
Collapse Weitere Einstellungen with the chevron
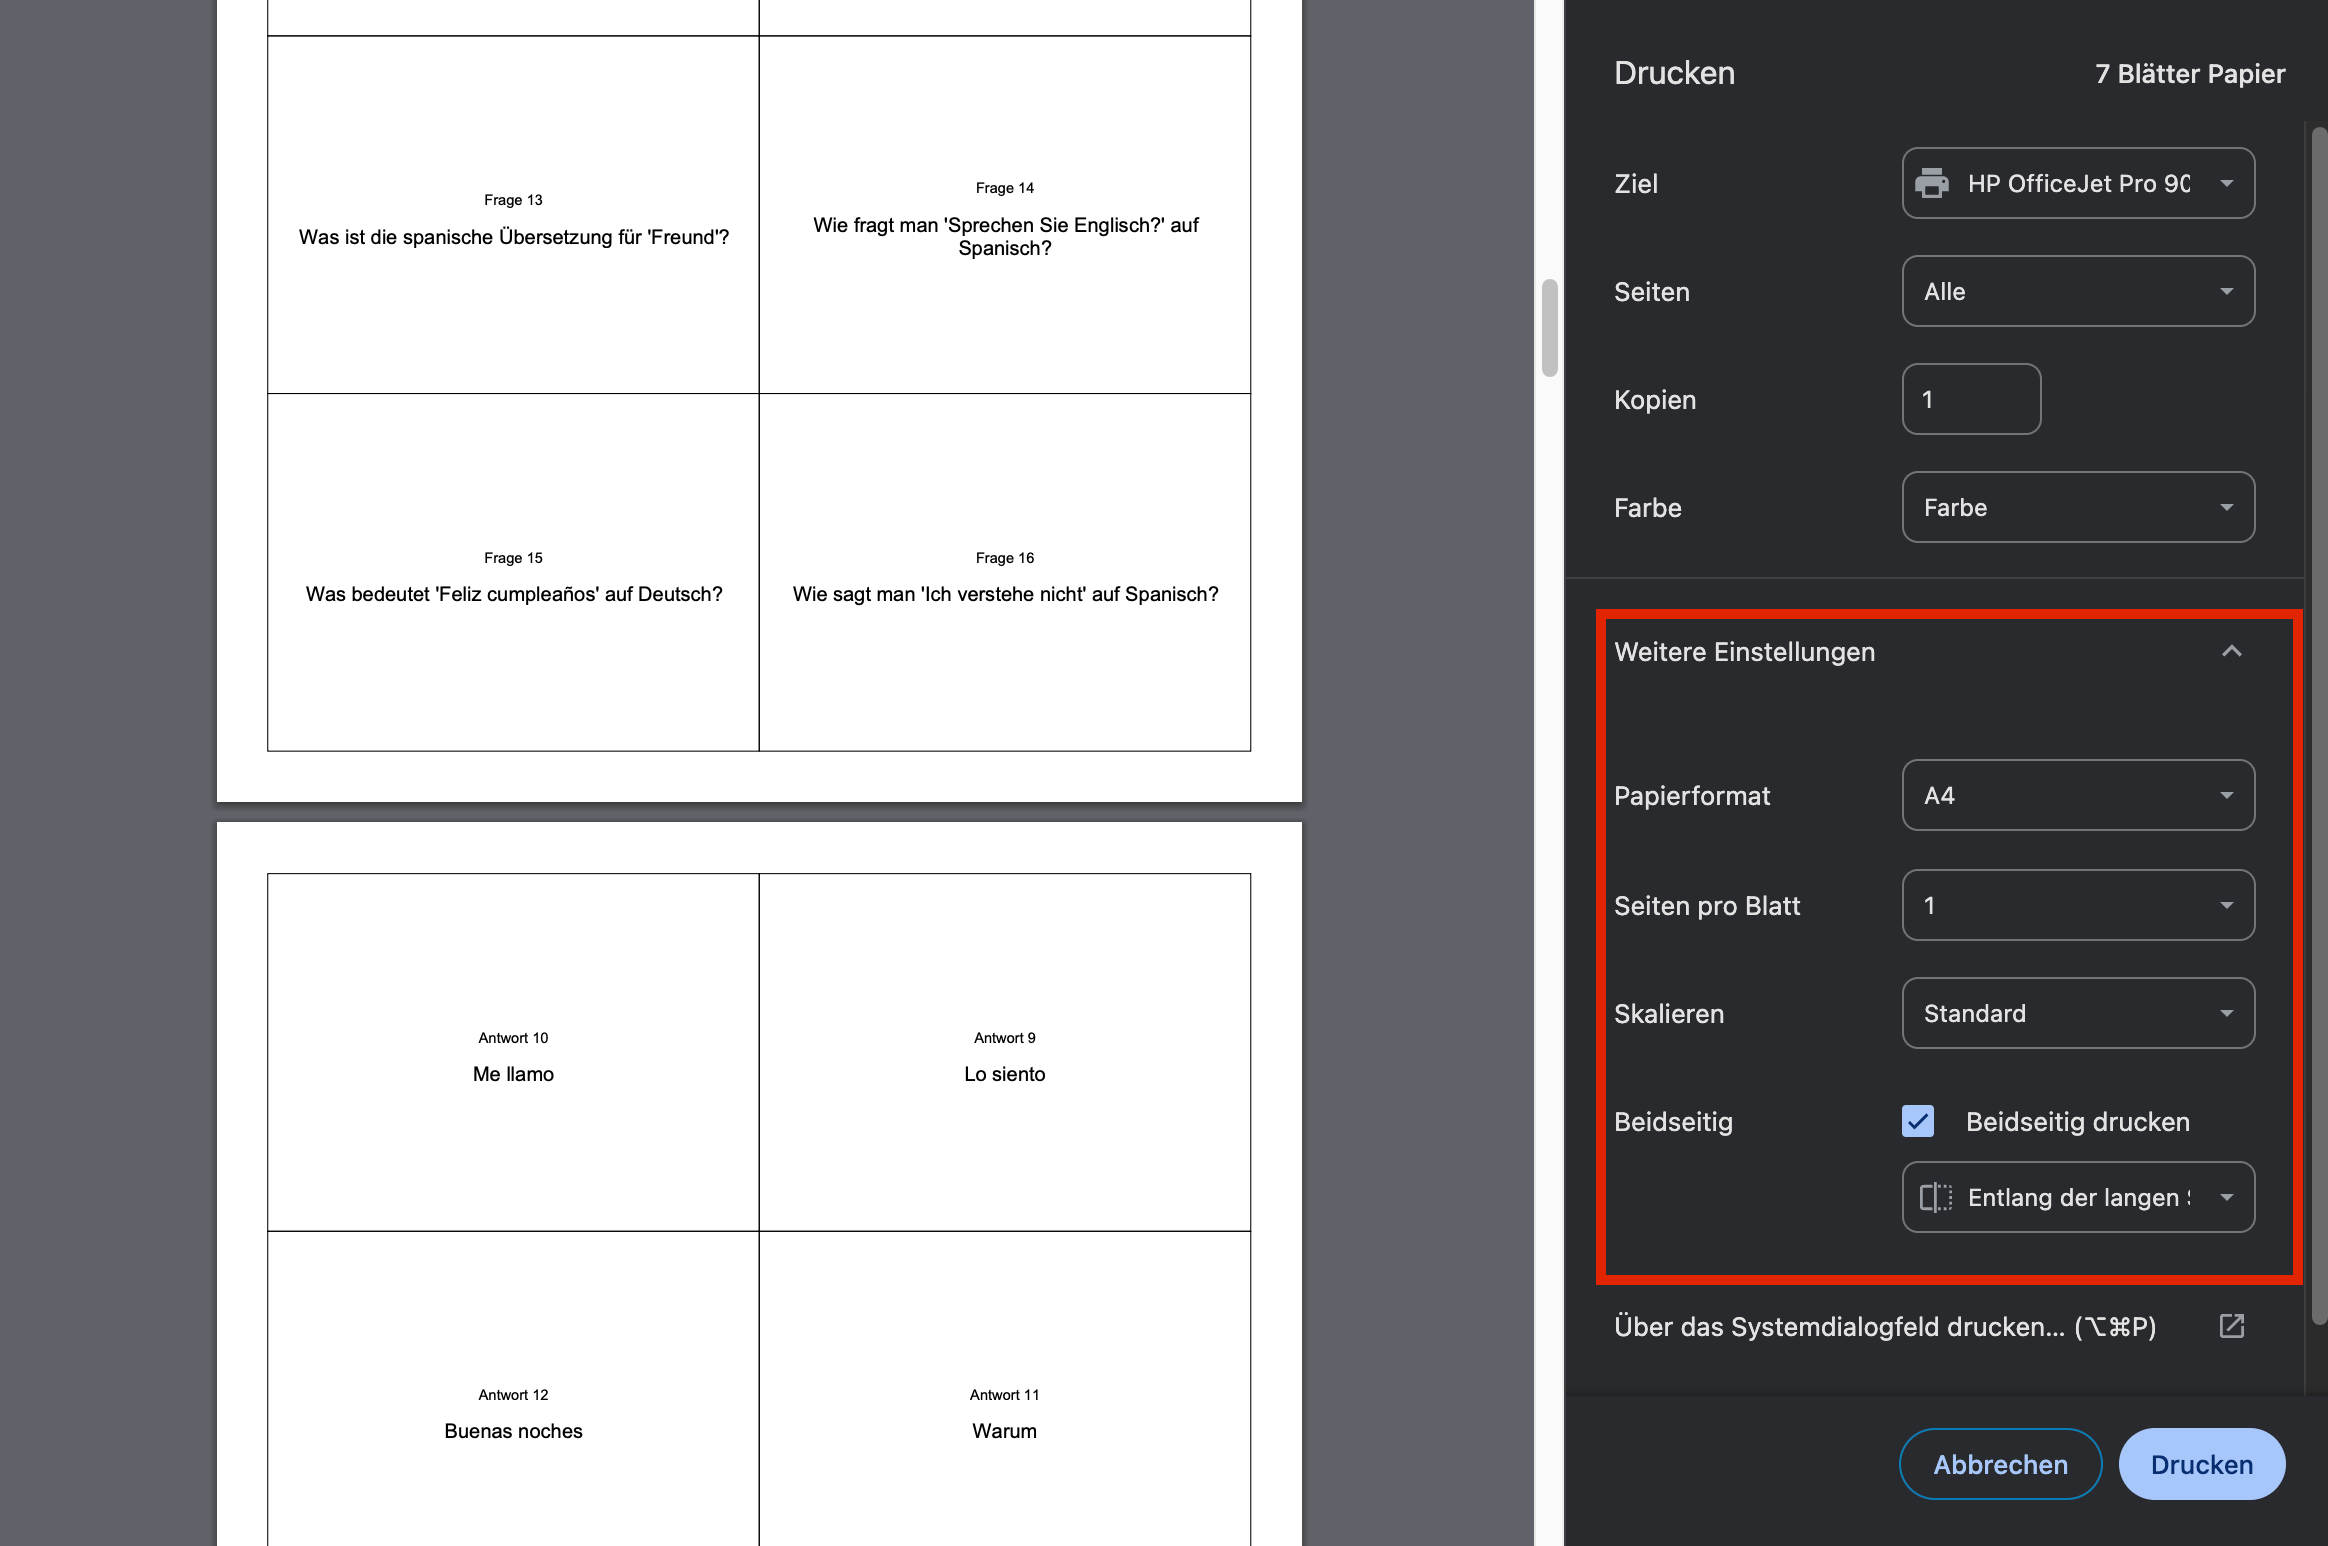point(2231,652)
